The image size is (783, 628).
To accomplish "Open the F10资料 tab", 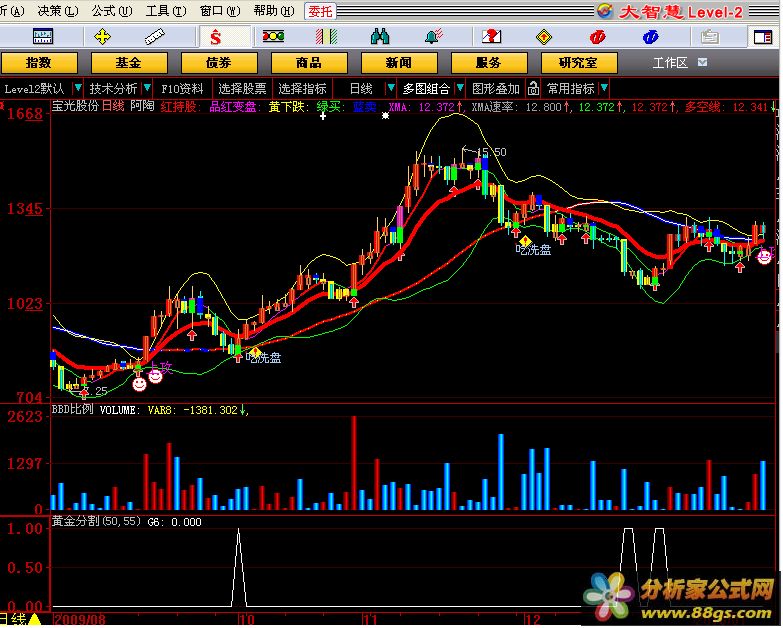I will (x=182, y=89).
